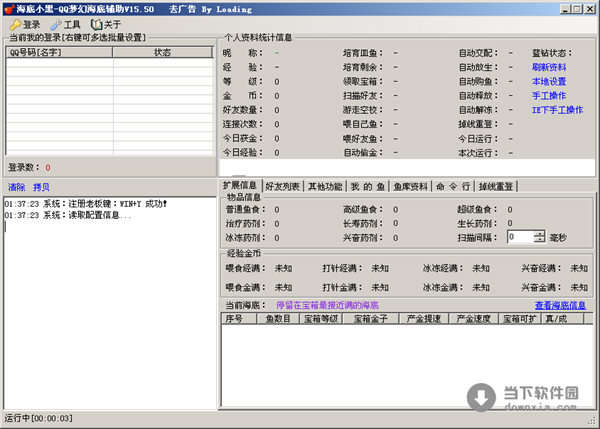The image size is (600, 429).
Task: Click the IE下手工操作 link
Action: [556, 110]
